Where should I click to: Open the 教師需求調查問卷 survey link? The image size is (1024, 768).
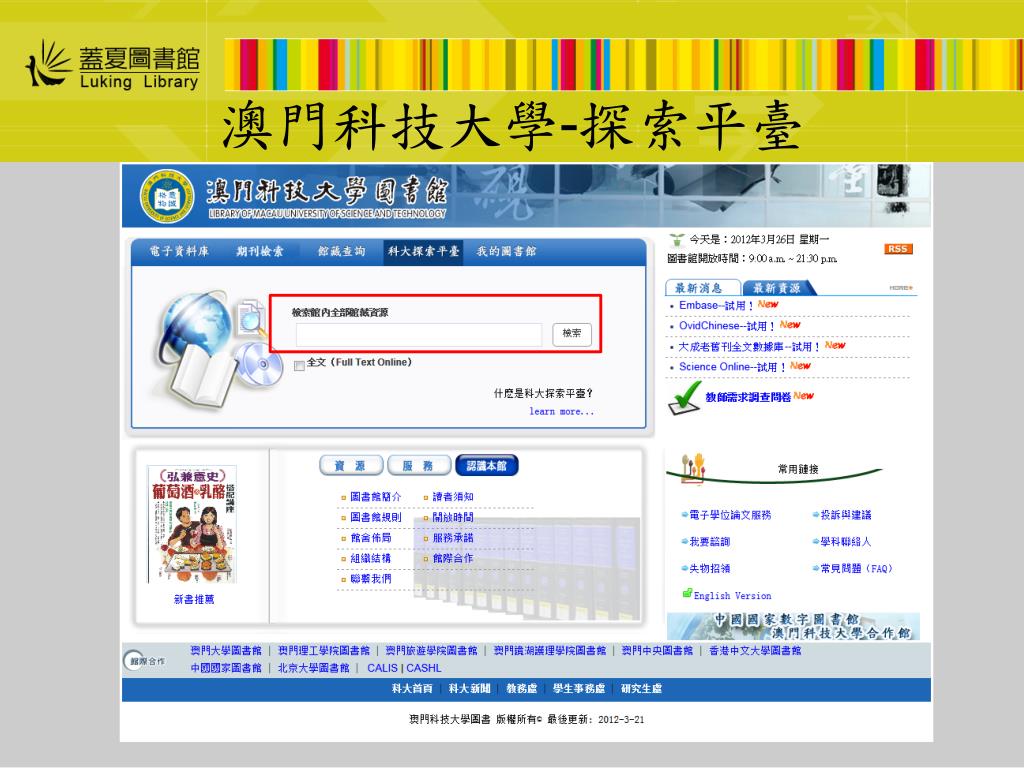pos(748,397)
